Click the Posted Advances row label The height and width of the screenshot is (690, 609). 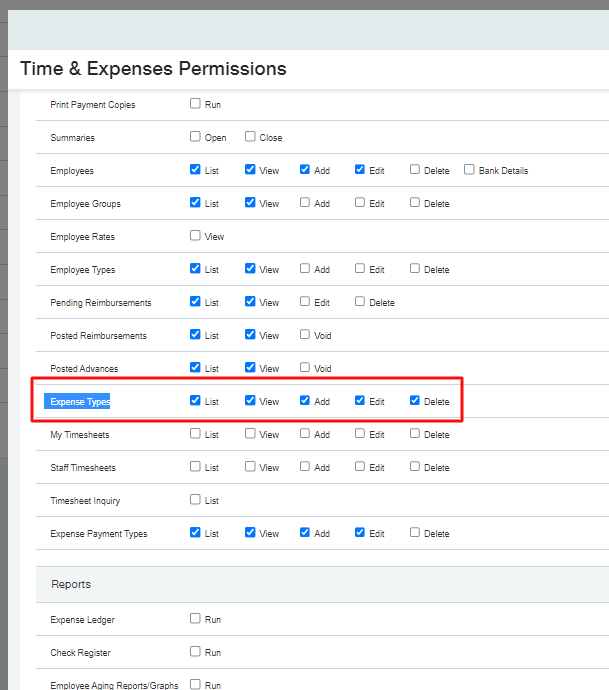pyautogui.click(x=84, y=369)
